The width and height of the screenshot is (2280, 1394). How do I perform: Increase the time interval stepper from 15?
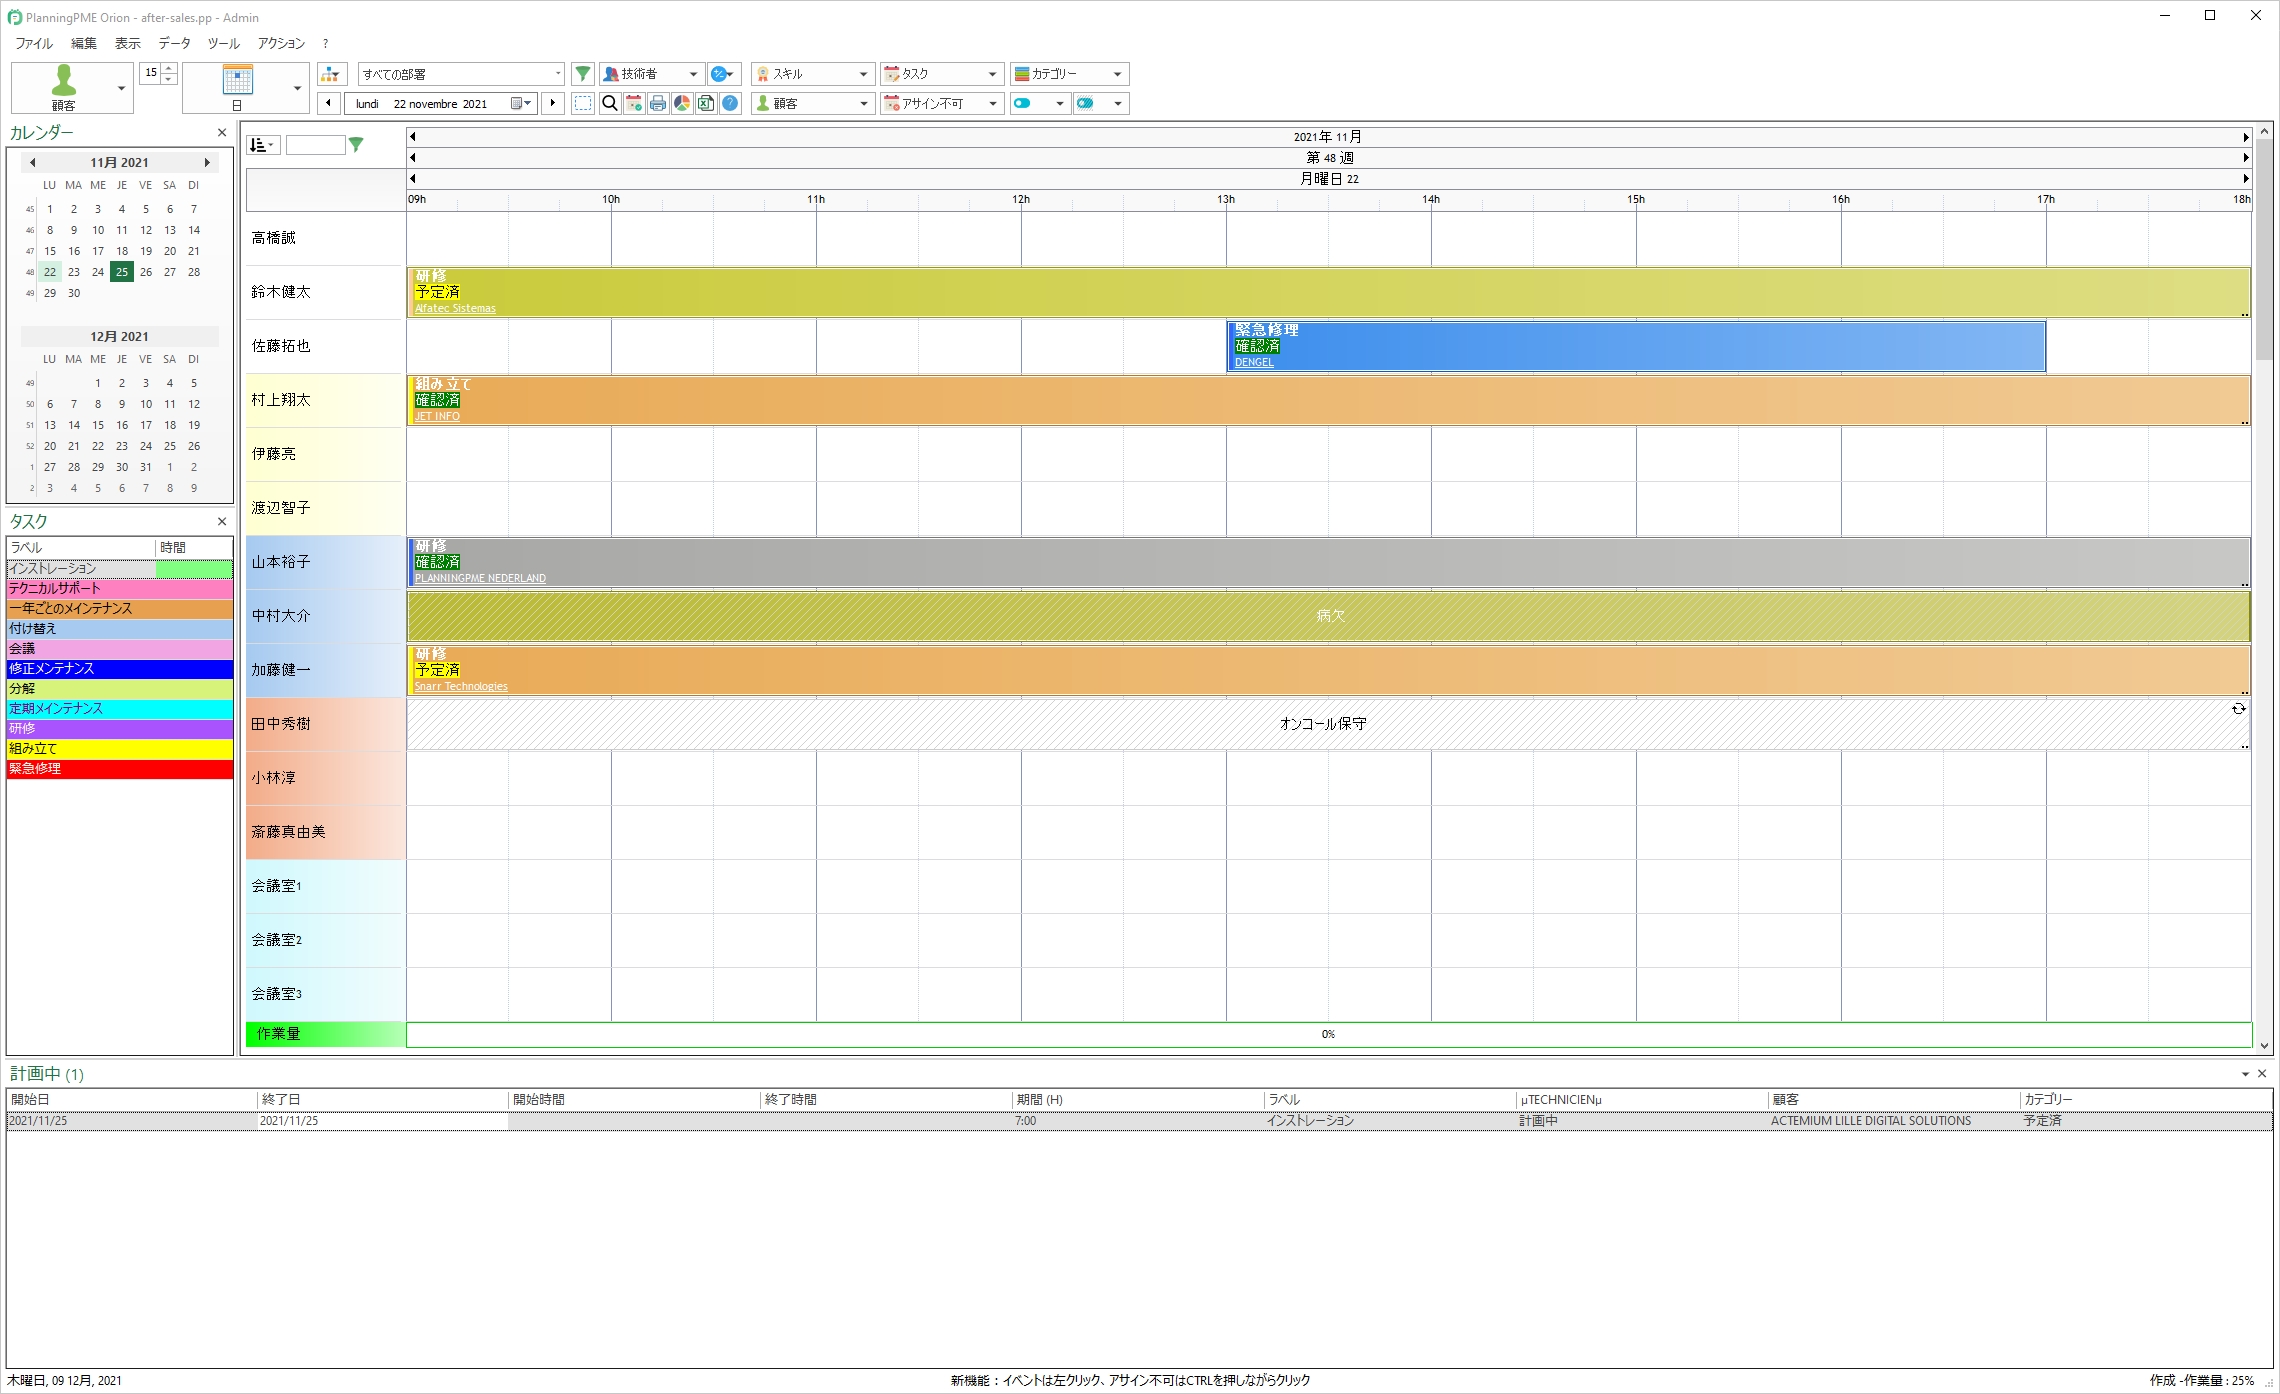pyautogui.click(x=169, y=68)
